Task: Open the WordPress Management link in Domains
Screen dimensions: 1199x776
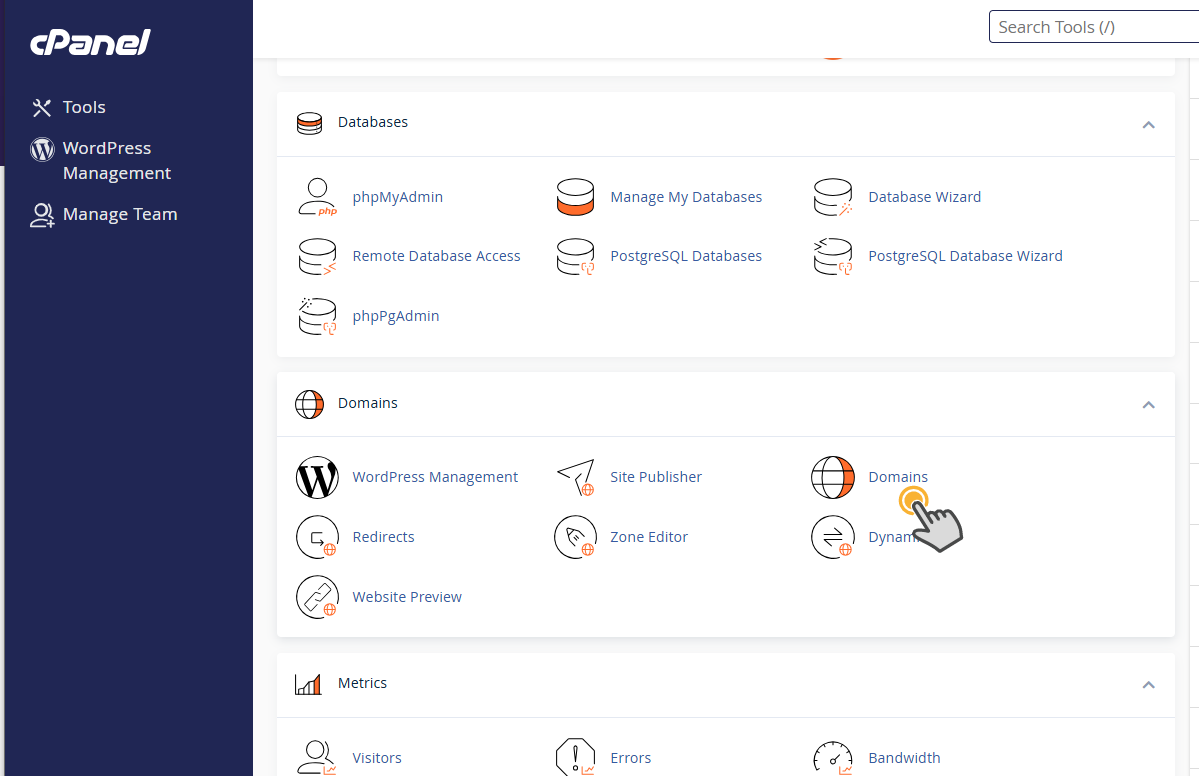Action: [x=435, y=477]
